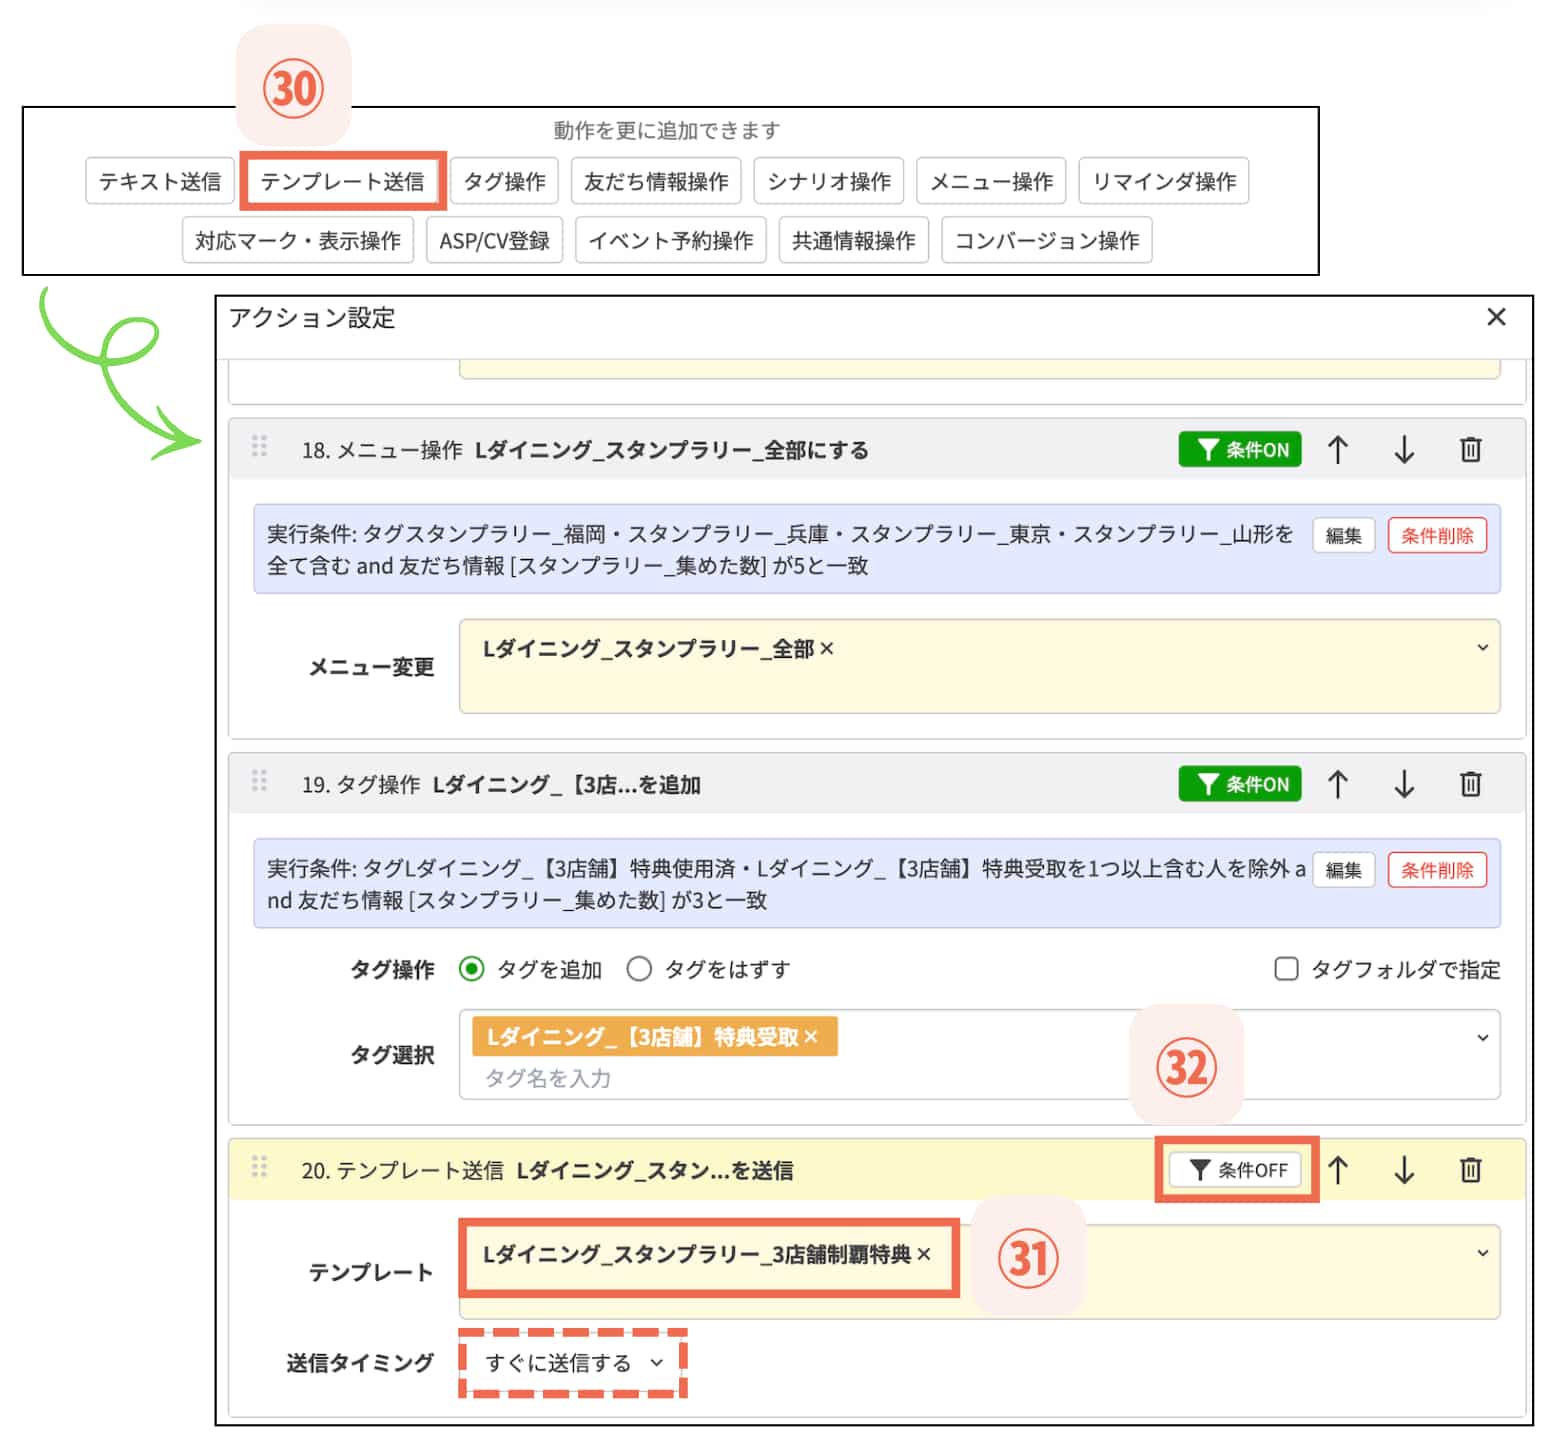Remove Lダイニング_スタンプラリー_全部 with its × icon

click(828, 648)
